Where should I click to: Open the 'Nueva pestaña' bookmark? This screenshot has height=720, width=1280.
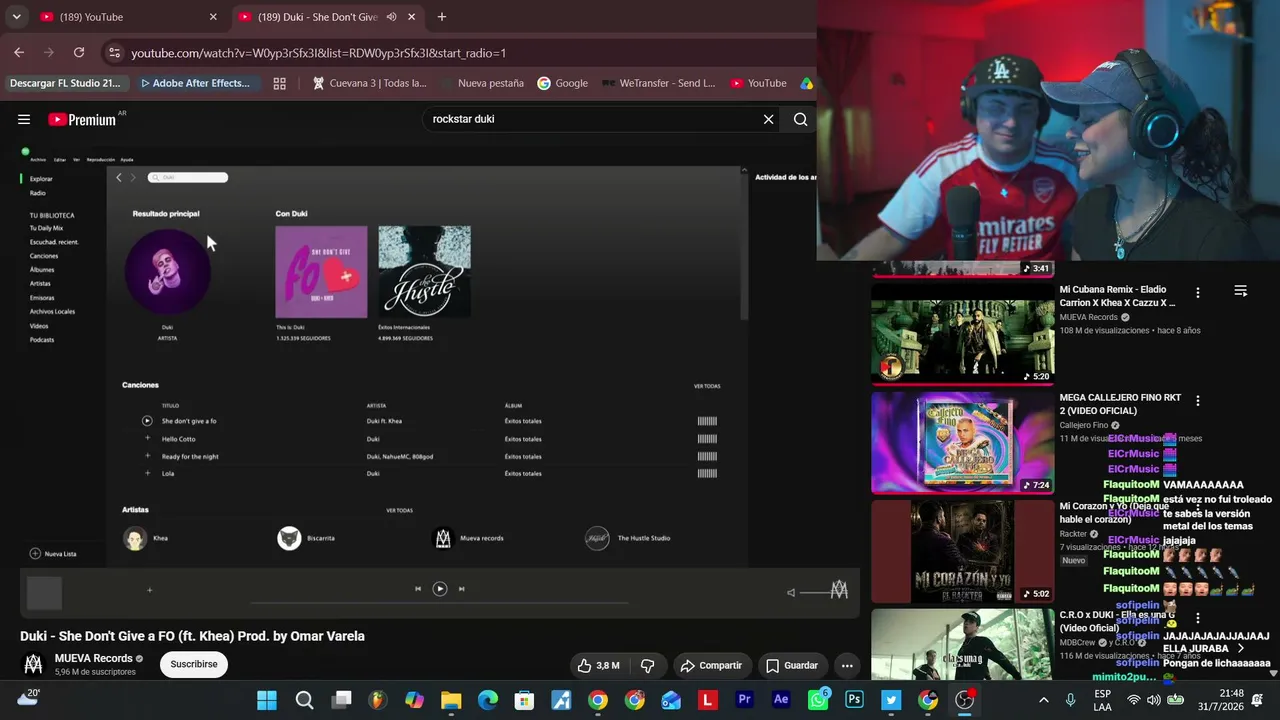point(481,83)
